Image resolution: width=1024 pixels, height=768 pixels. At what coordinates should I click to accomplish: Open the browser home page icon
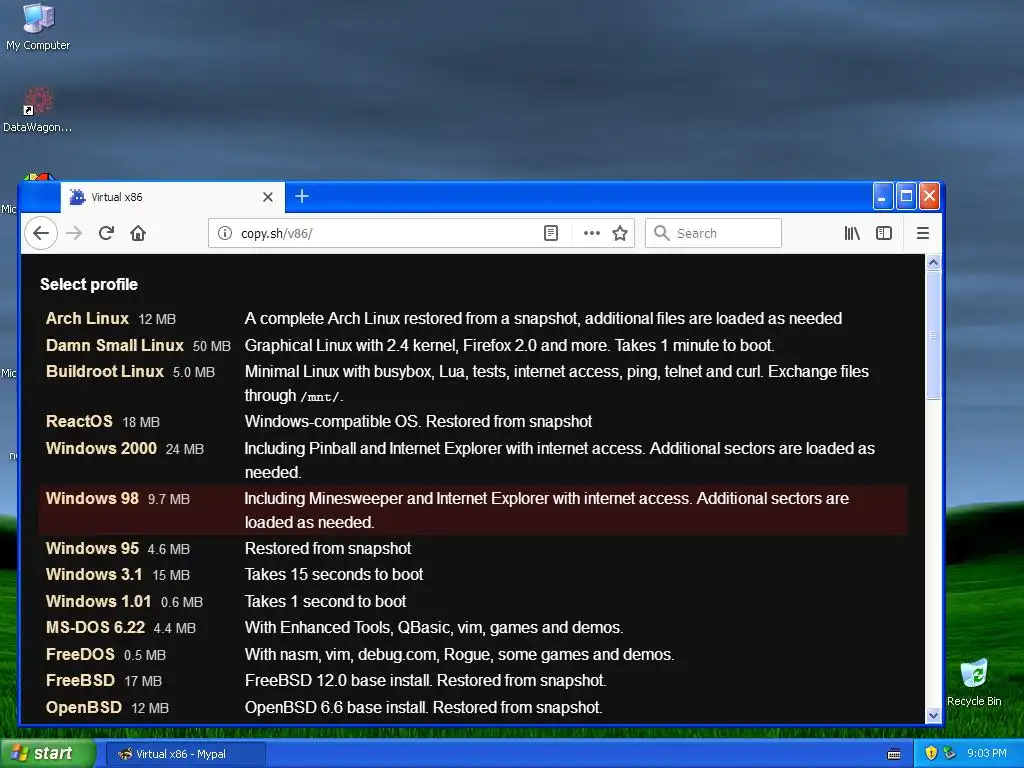click(x=138, y=233)
